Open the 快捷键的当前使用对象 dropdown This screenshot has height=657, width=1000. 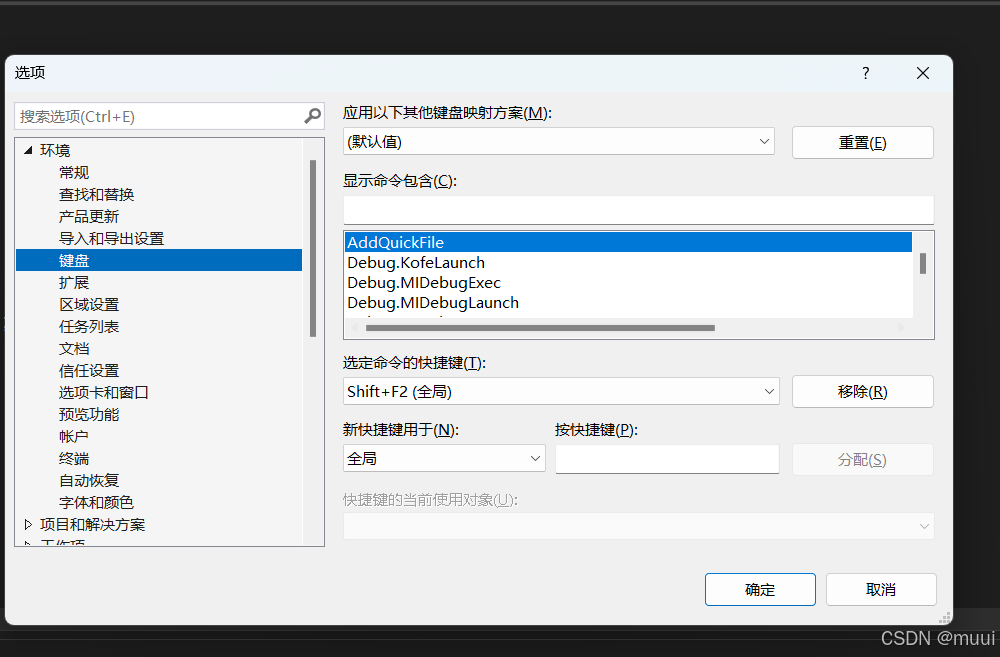tap(638, 526)
